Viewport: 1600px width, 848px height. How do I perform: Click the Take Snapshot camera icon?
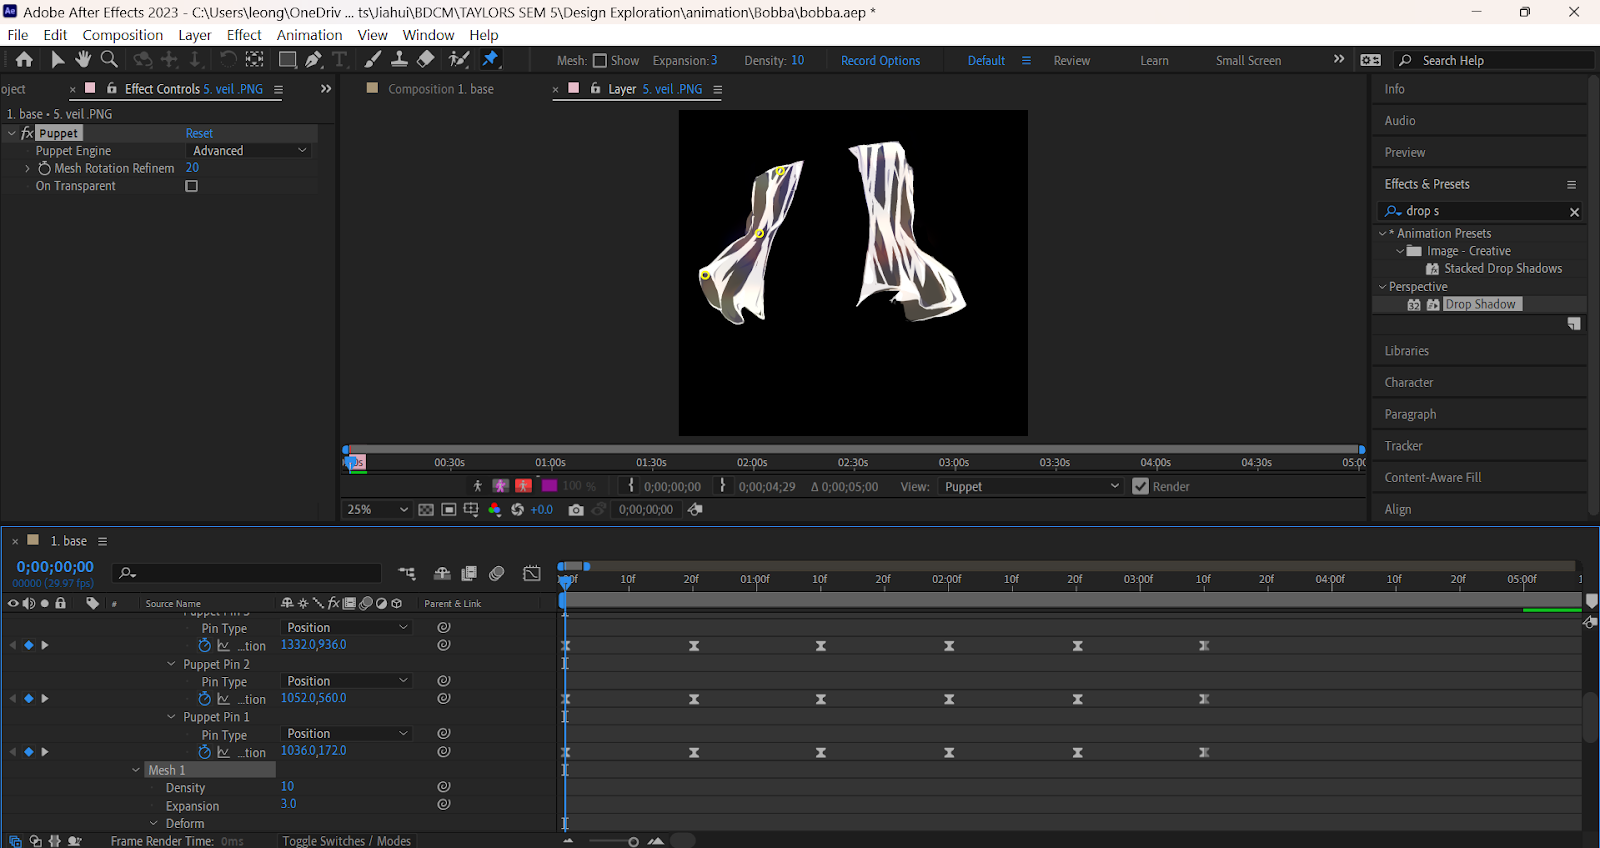click(576, 510)
